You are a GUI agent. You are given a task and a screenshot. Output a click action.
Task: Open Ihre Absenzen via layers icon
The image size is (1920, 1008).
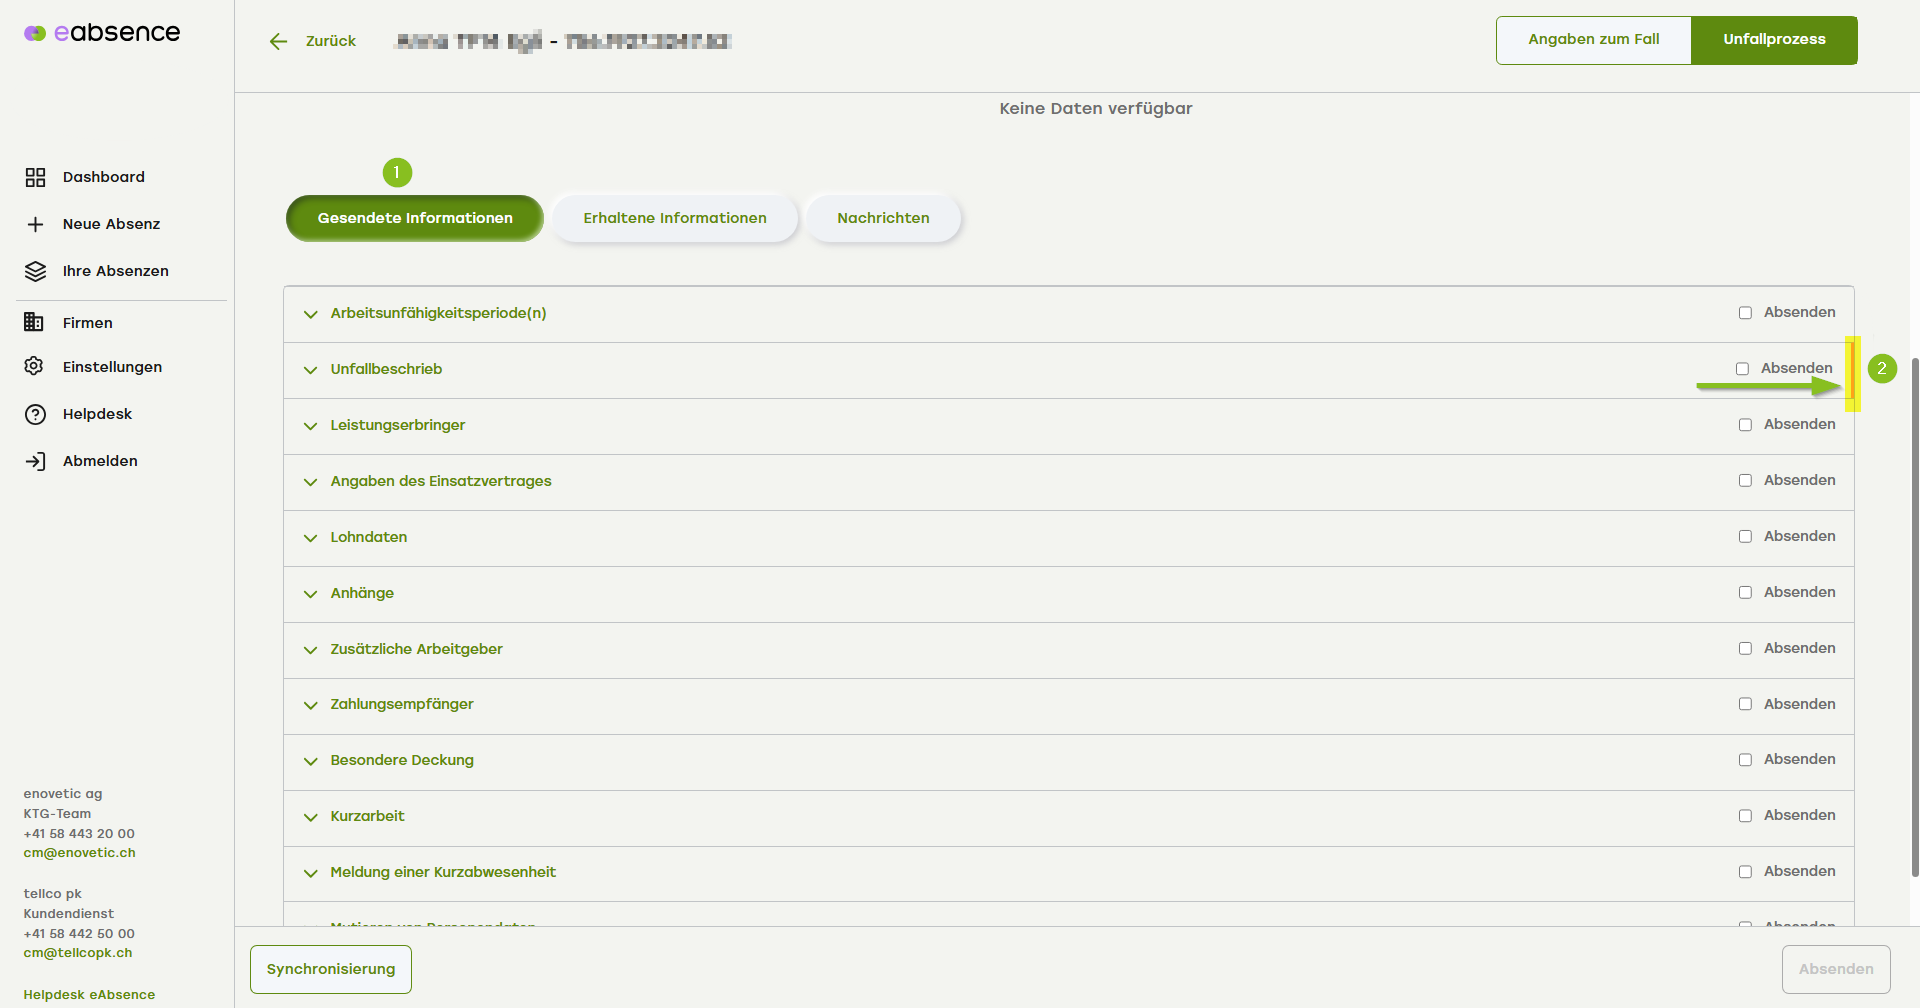(35, 271)
